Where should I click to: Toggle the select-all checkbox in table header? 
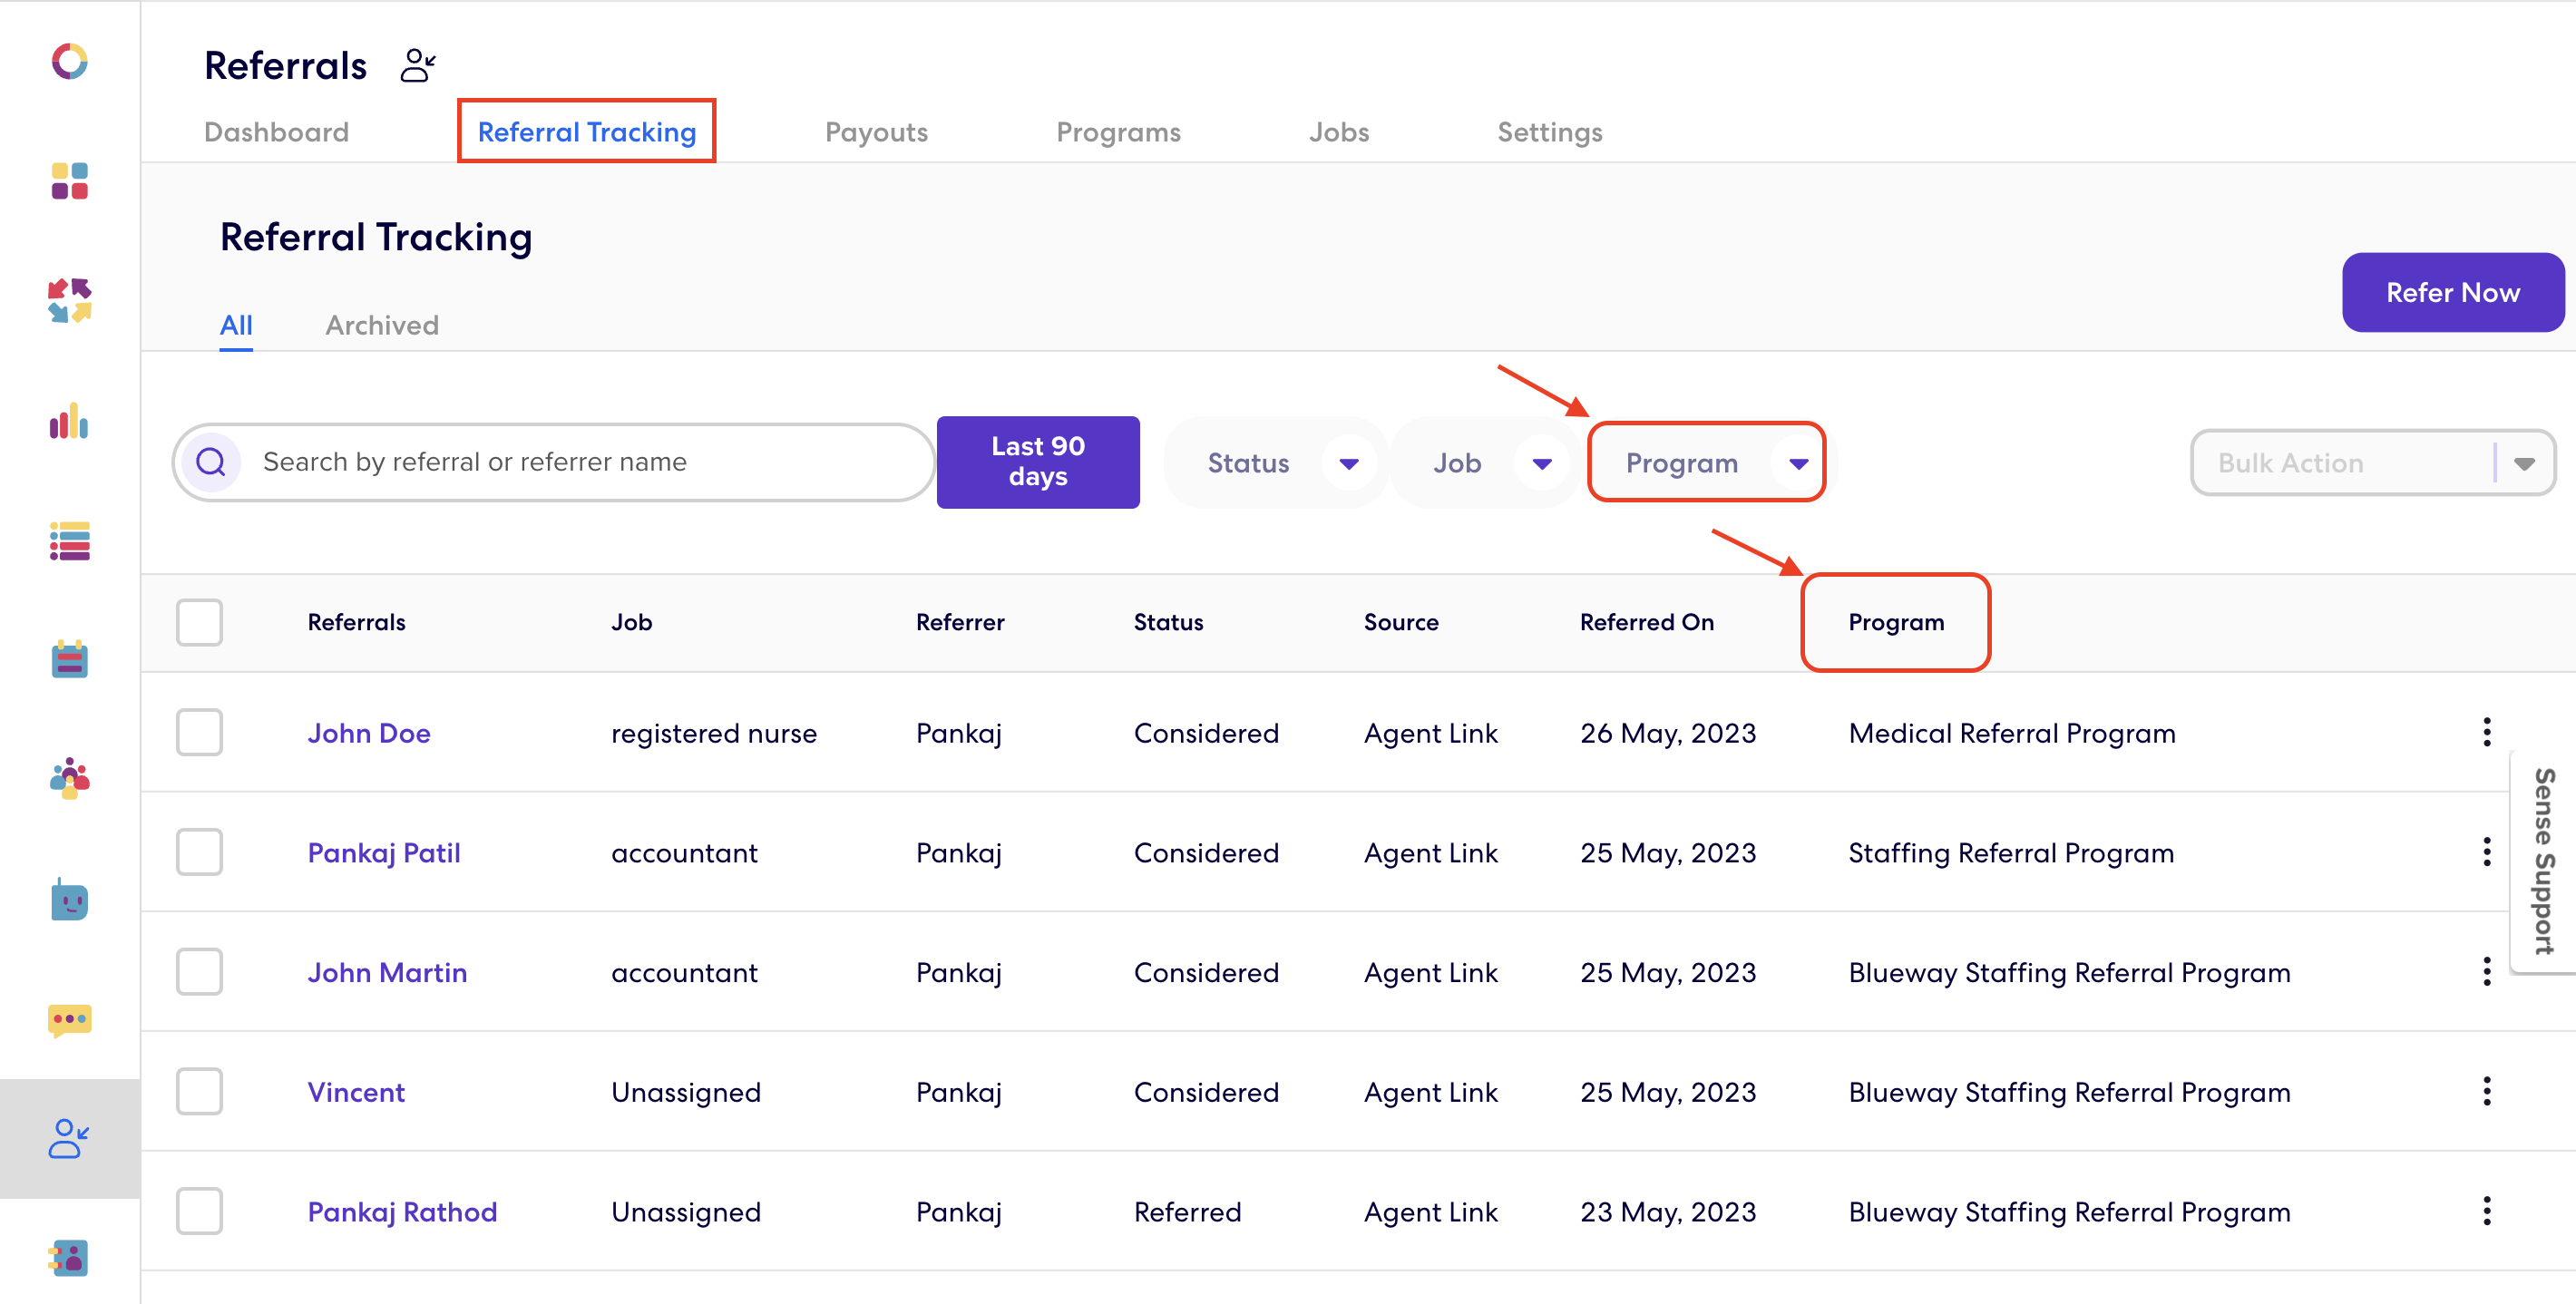coord(199,622)
